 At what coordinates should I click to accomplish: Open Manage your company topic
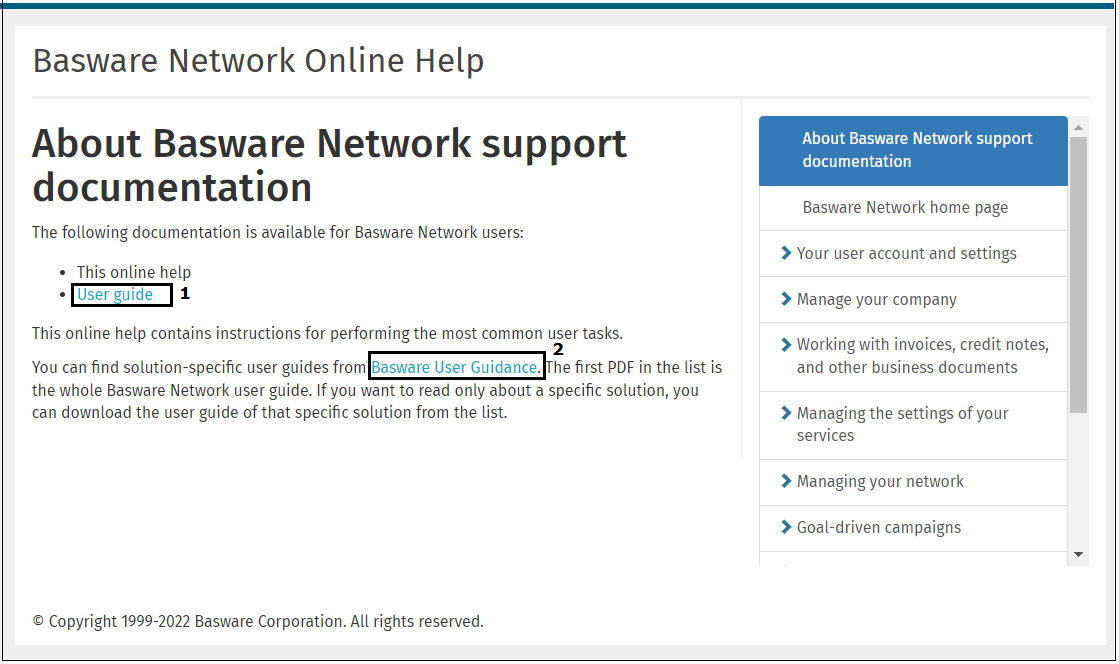tap(876, 300)
